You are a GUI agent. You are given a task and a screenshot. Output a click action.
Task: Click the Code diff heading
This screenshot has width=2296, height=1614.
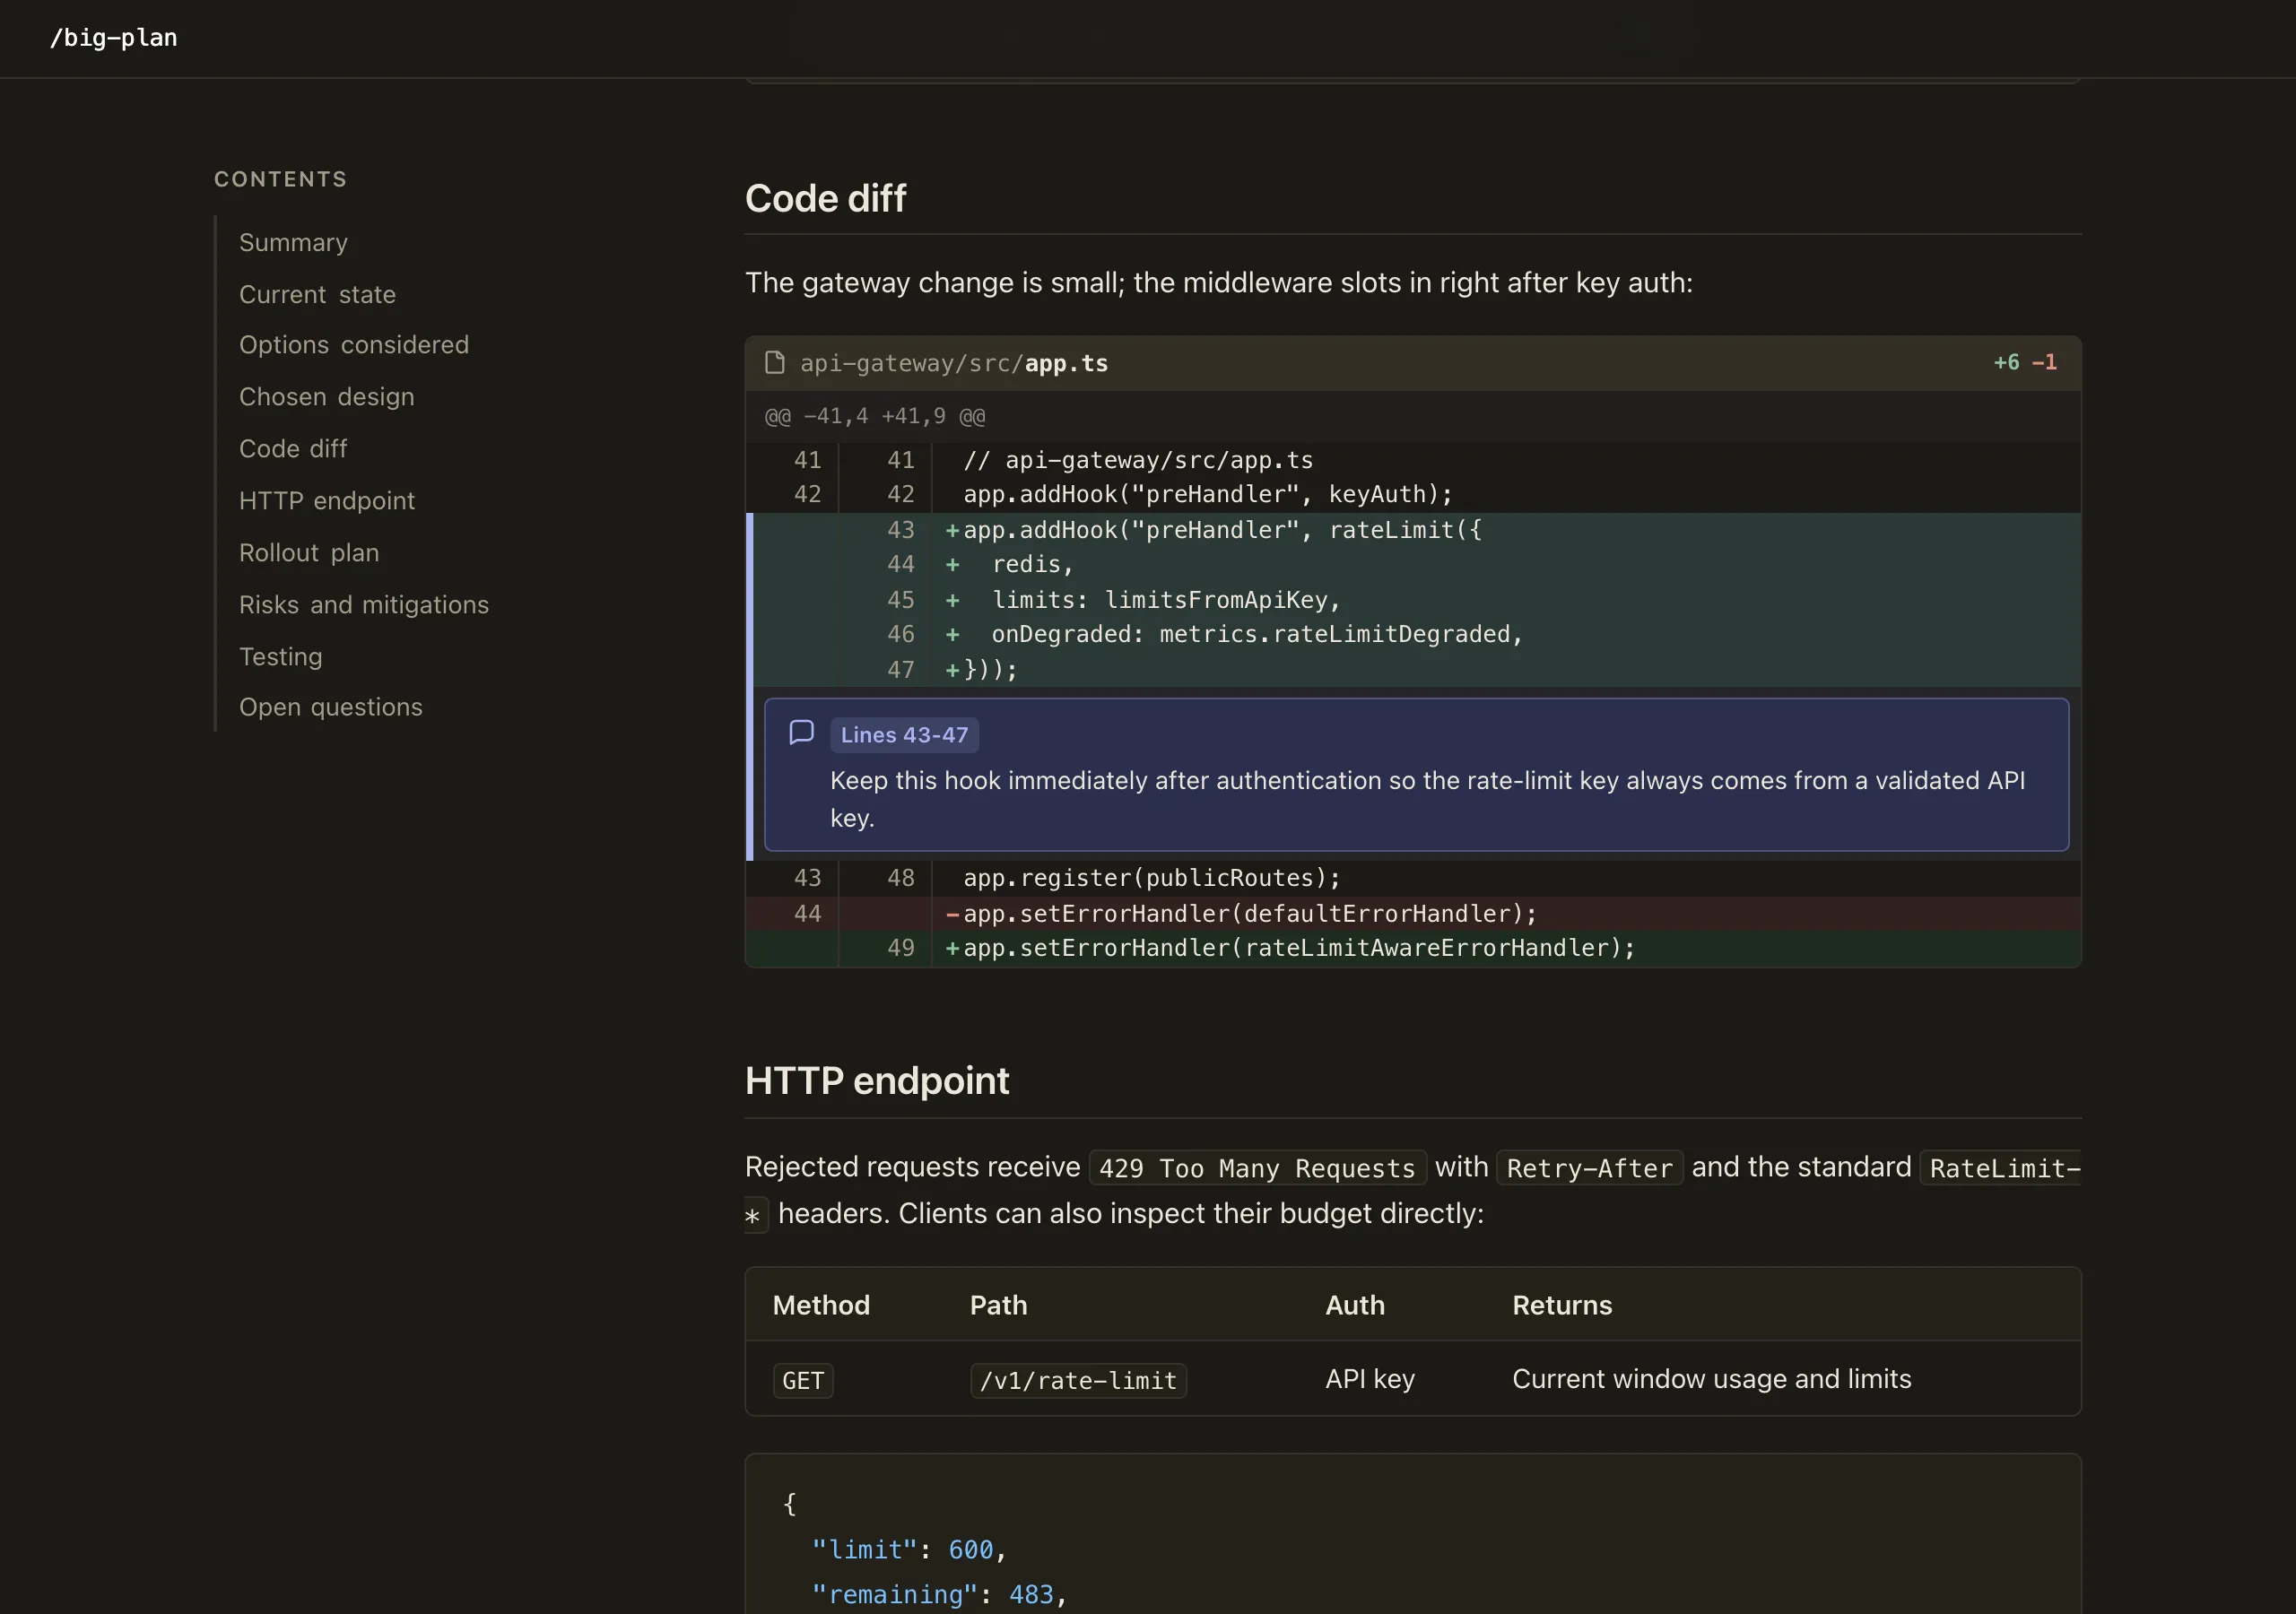pos(825,198)
